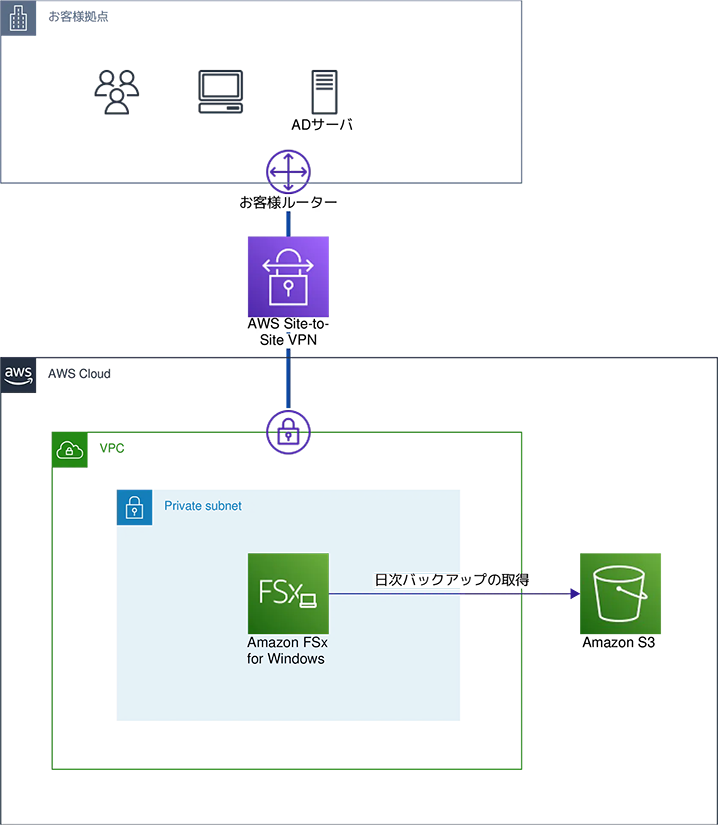This screenshot has width=718, height=825.
Task: Select the お客様ルーター text label
Action: click(x=288, y=203)
